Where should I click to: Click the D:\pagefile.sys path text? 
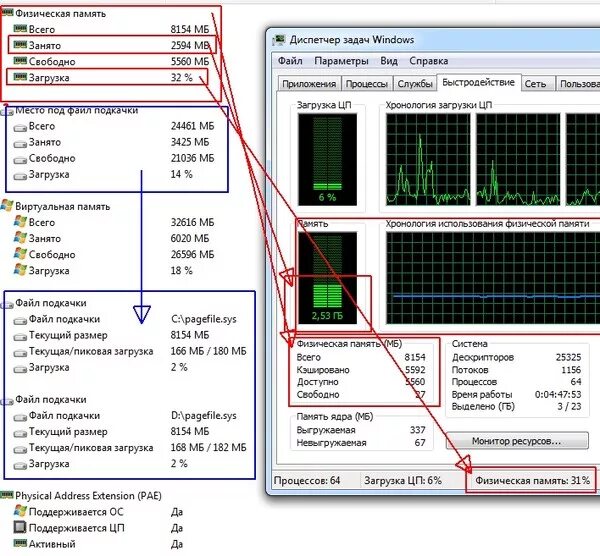204,416
